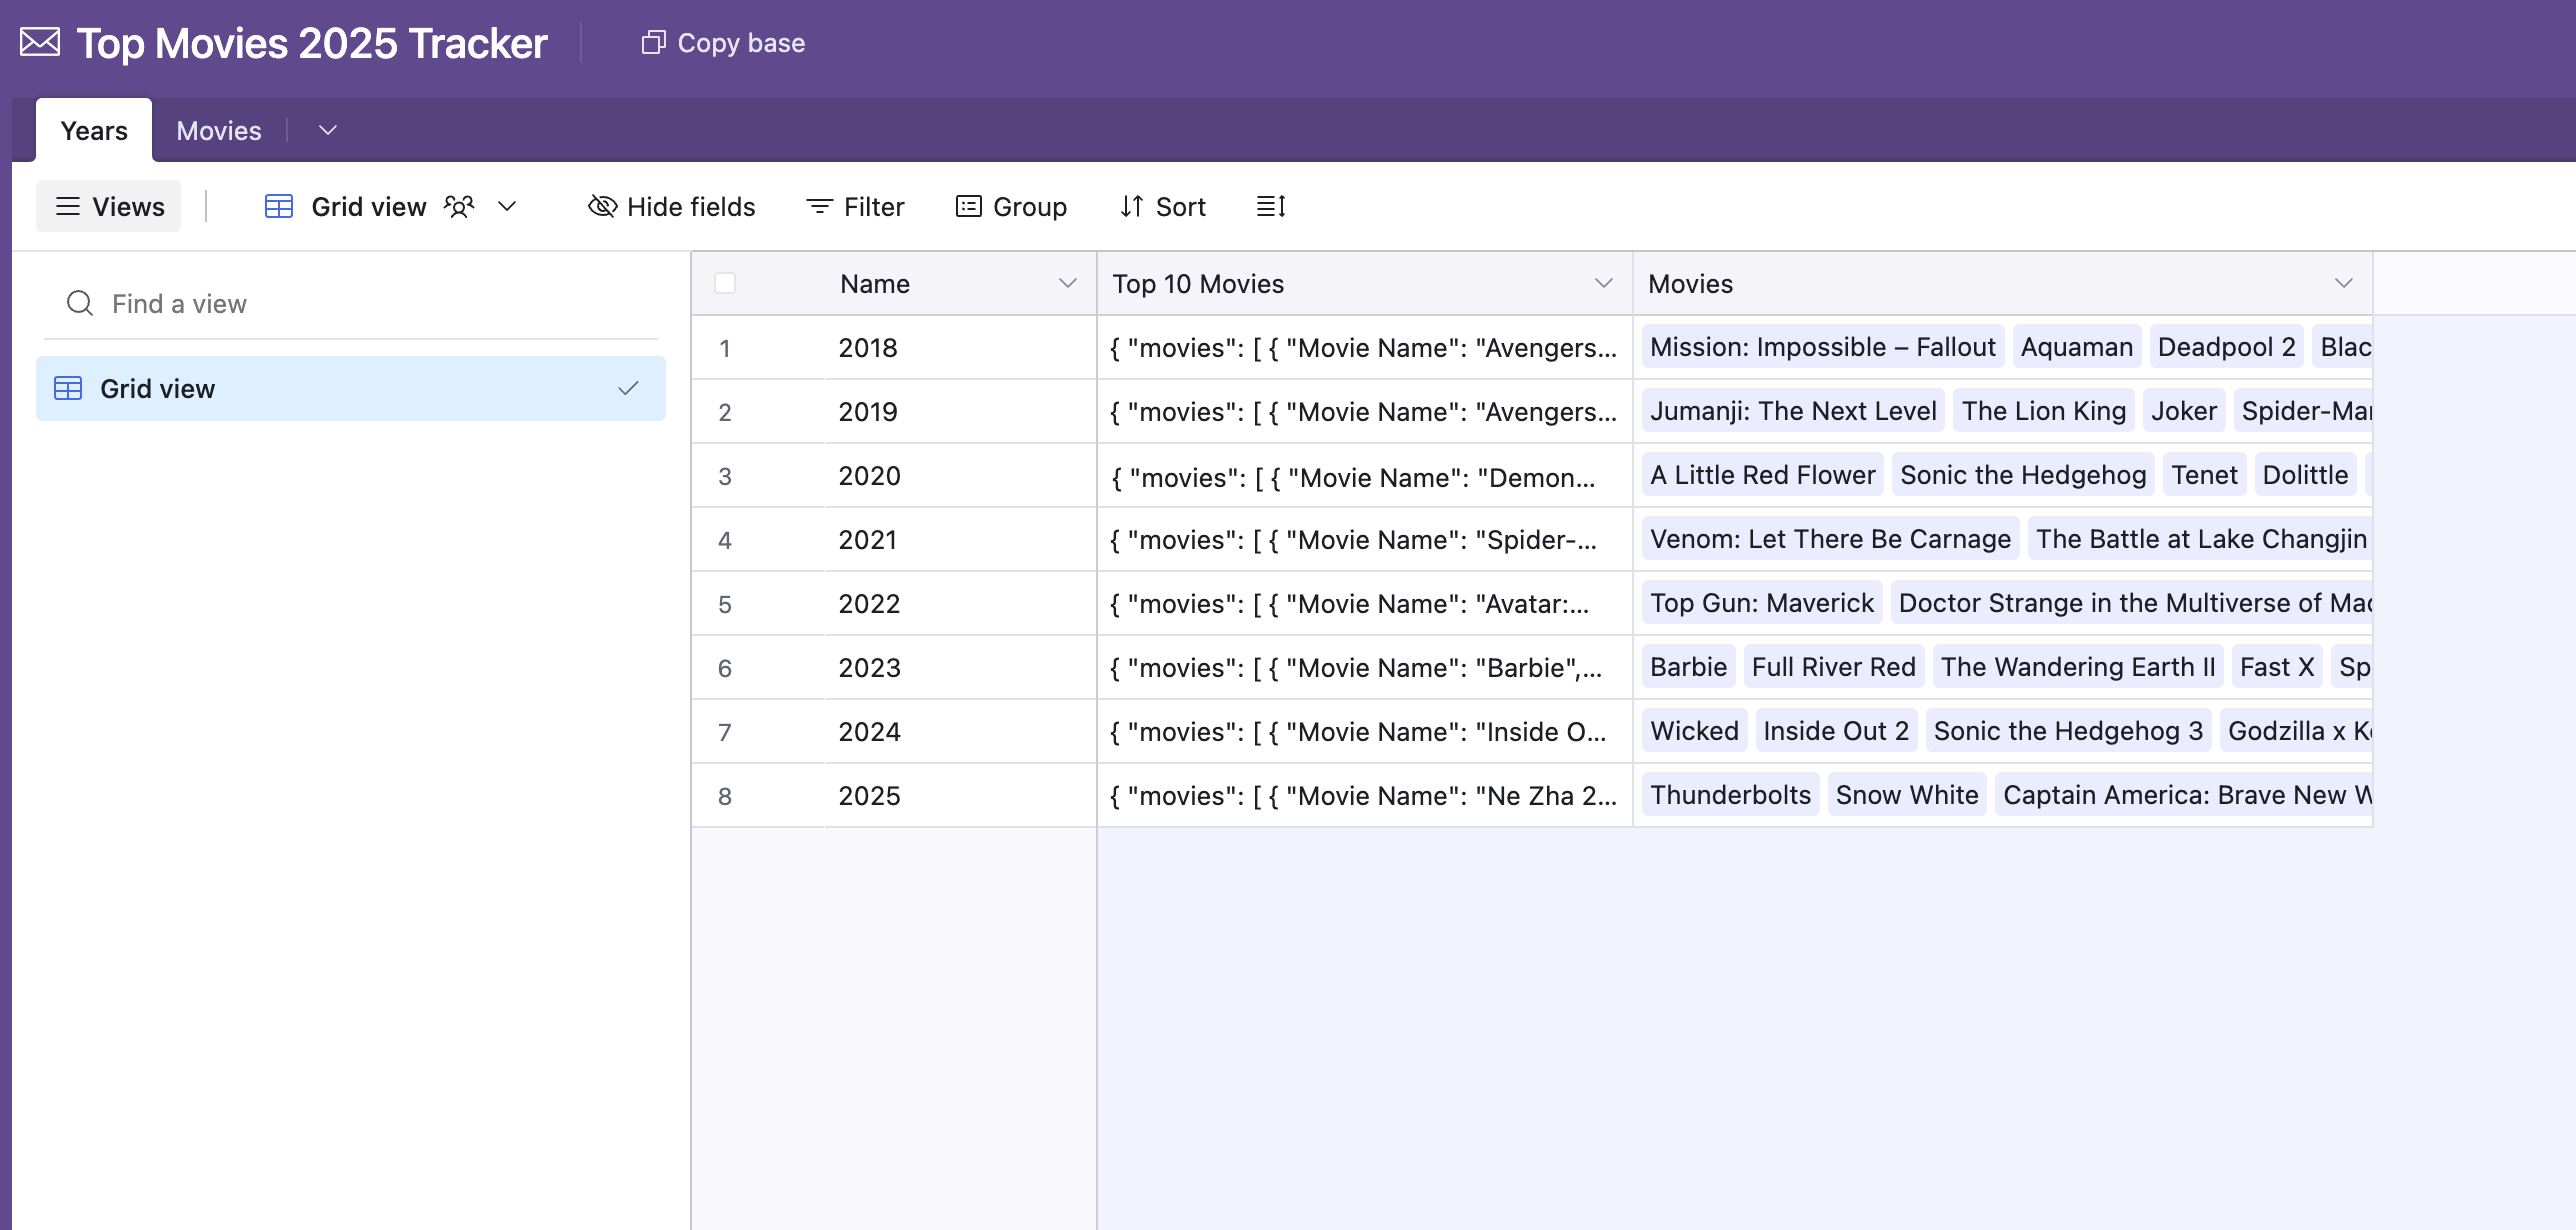
Task: Click the Sort arrows icon
Action: coord(1131,206)
